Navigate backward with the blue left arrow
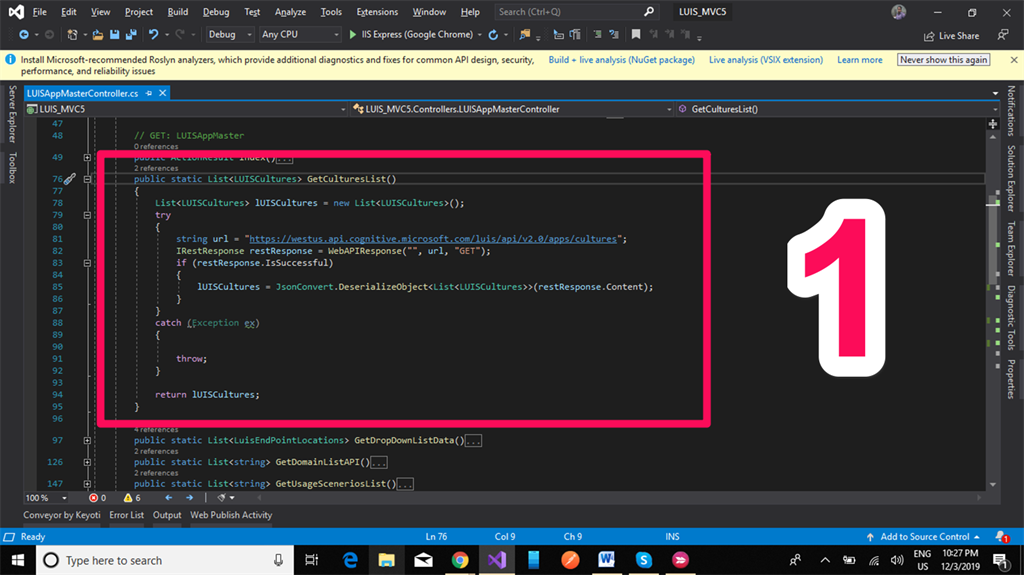Image resolution: width=1024 pixels, height=575 pixels. 167,497
